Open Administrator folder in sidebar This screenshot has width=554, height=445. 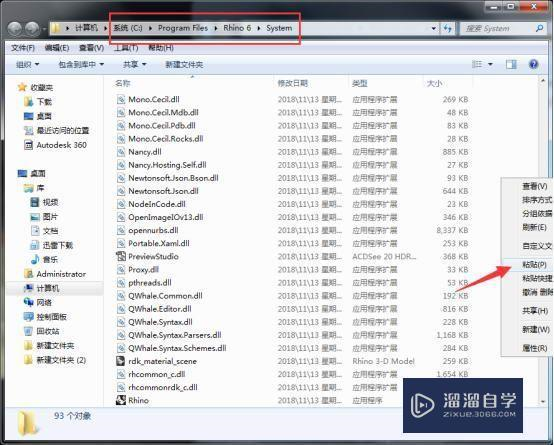(55, 274)
